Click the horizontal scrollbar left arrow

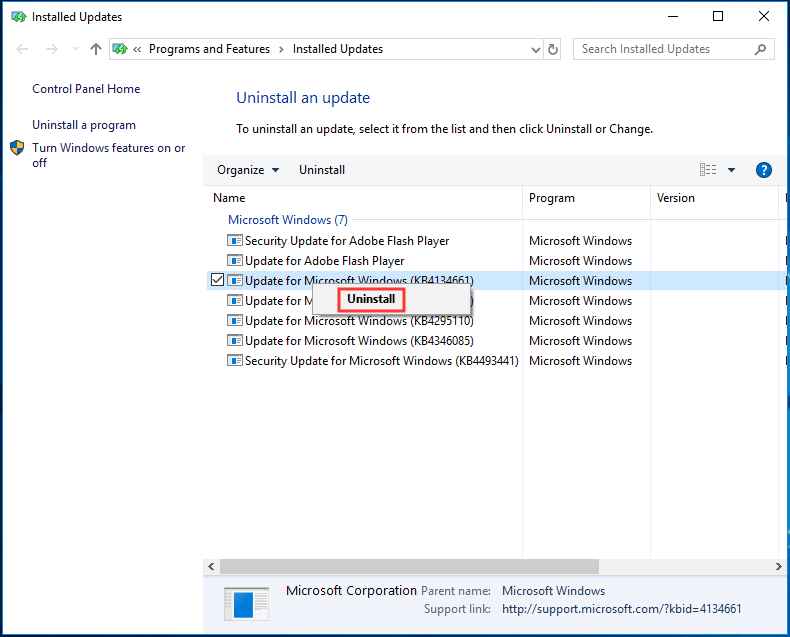[x=211, y=566]
